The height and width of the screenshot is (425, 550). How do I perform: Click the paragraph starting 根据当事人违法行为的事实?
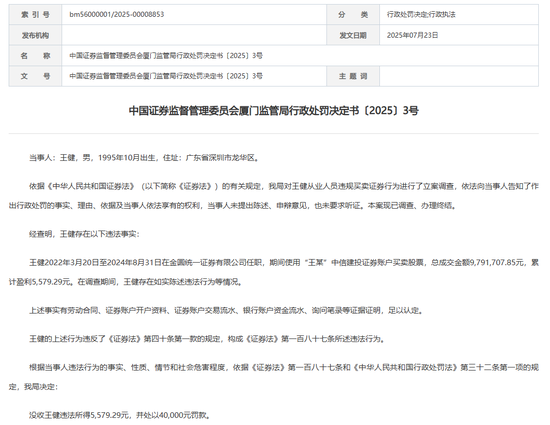(274, 377)
